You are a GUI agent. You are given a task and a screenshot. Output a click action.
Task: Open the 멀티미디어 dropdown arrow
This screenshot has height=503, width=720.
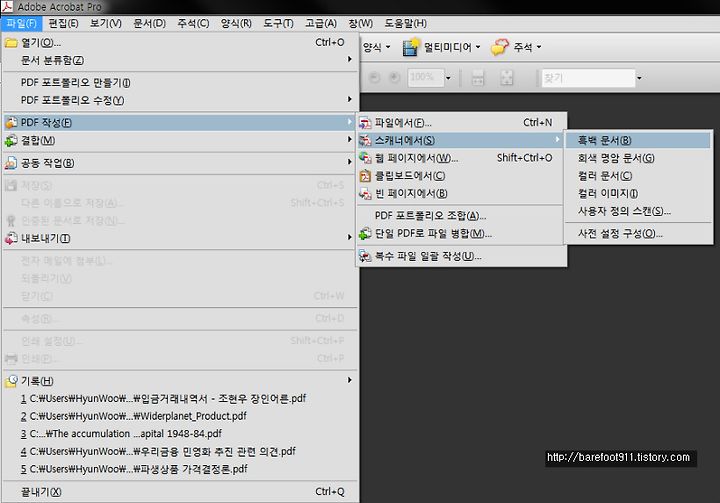tap(478, 47)
